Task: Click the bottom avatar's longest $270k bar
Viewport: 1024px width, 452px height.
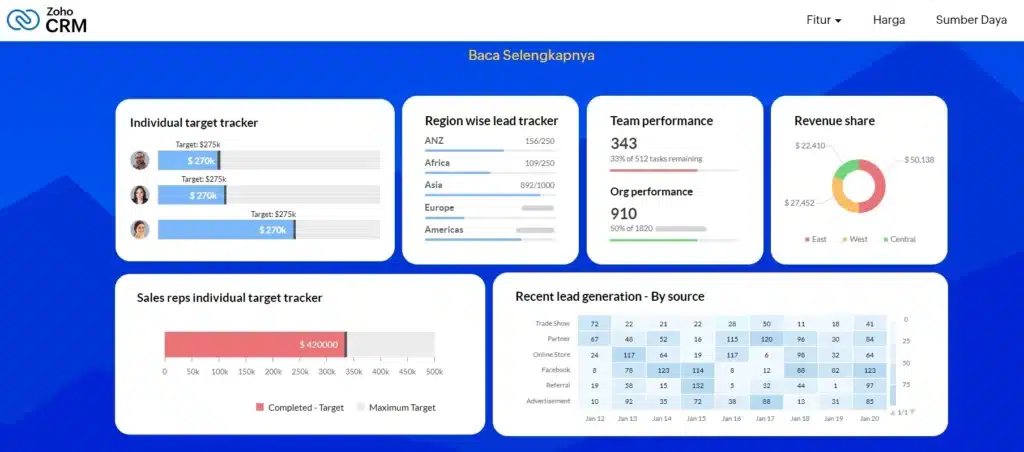Action: [x=226, y=229]
